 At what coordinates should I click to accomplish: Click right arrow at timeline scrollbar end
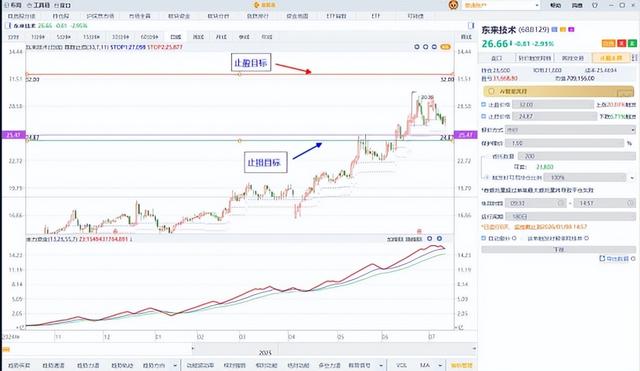pos(474,349)
